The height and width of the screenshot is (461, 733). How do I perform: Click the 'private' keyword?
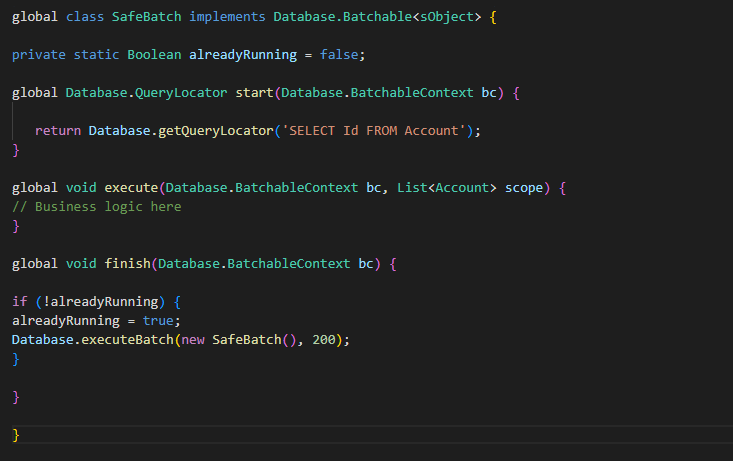tap(39, 55)
